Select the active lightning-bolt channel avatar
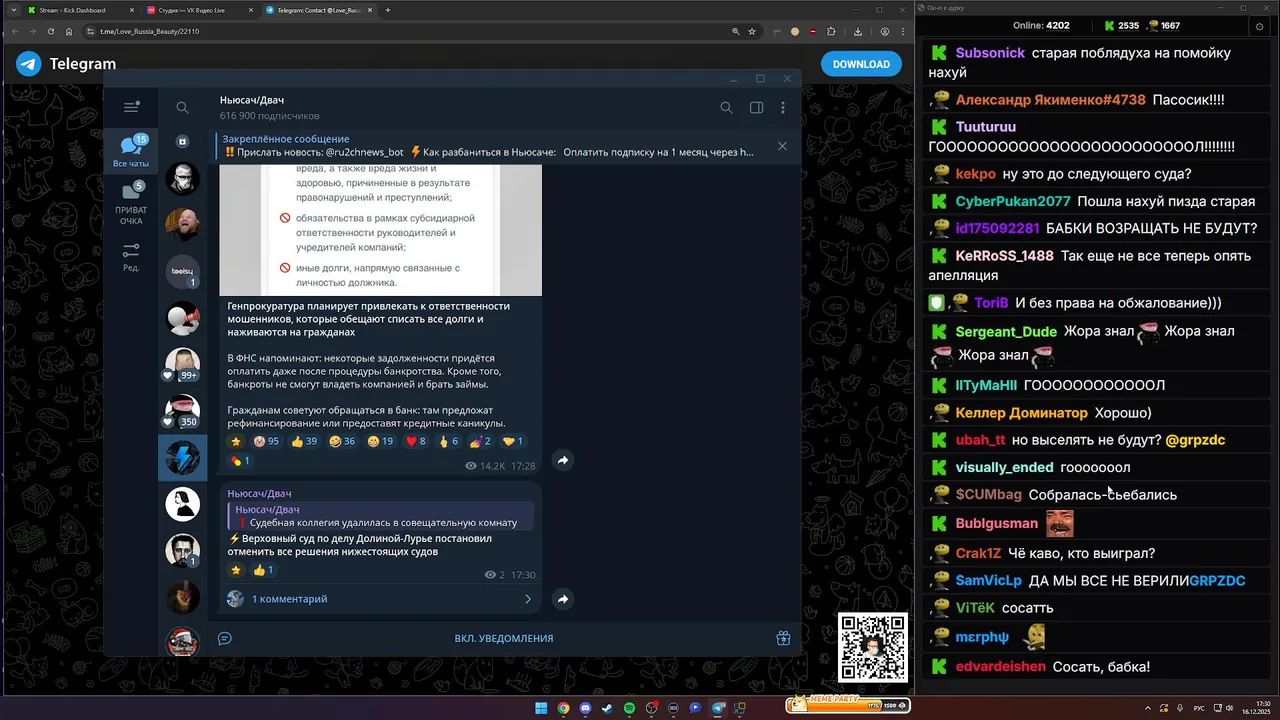The height and width of the screenshot is (720, 1280). click(x=182, y=457)
